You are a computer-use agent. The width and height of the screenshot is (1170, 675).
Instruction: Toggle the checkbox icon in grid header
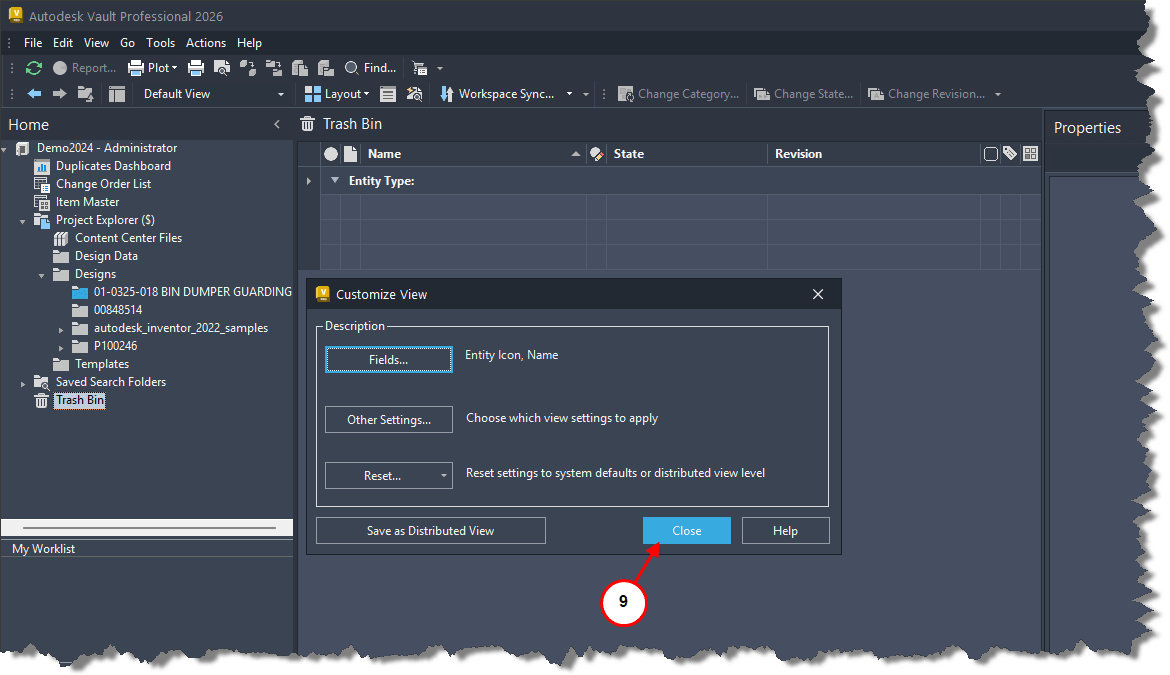point(990,154)
